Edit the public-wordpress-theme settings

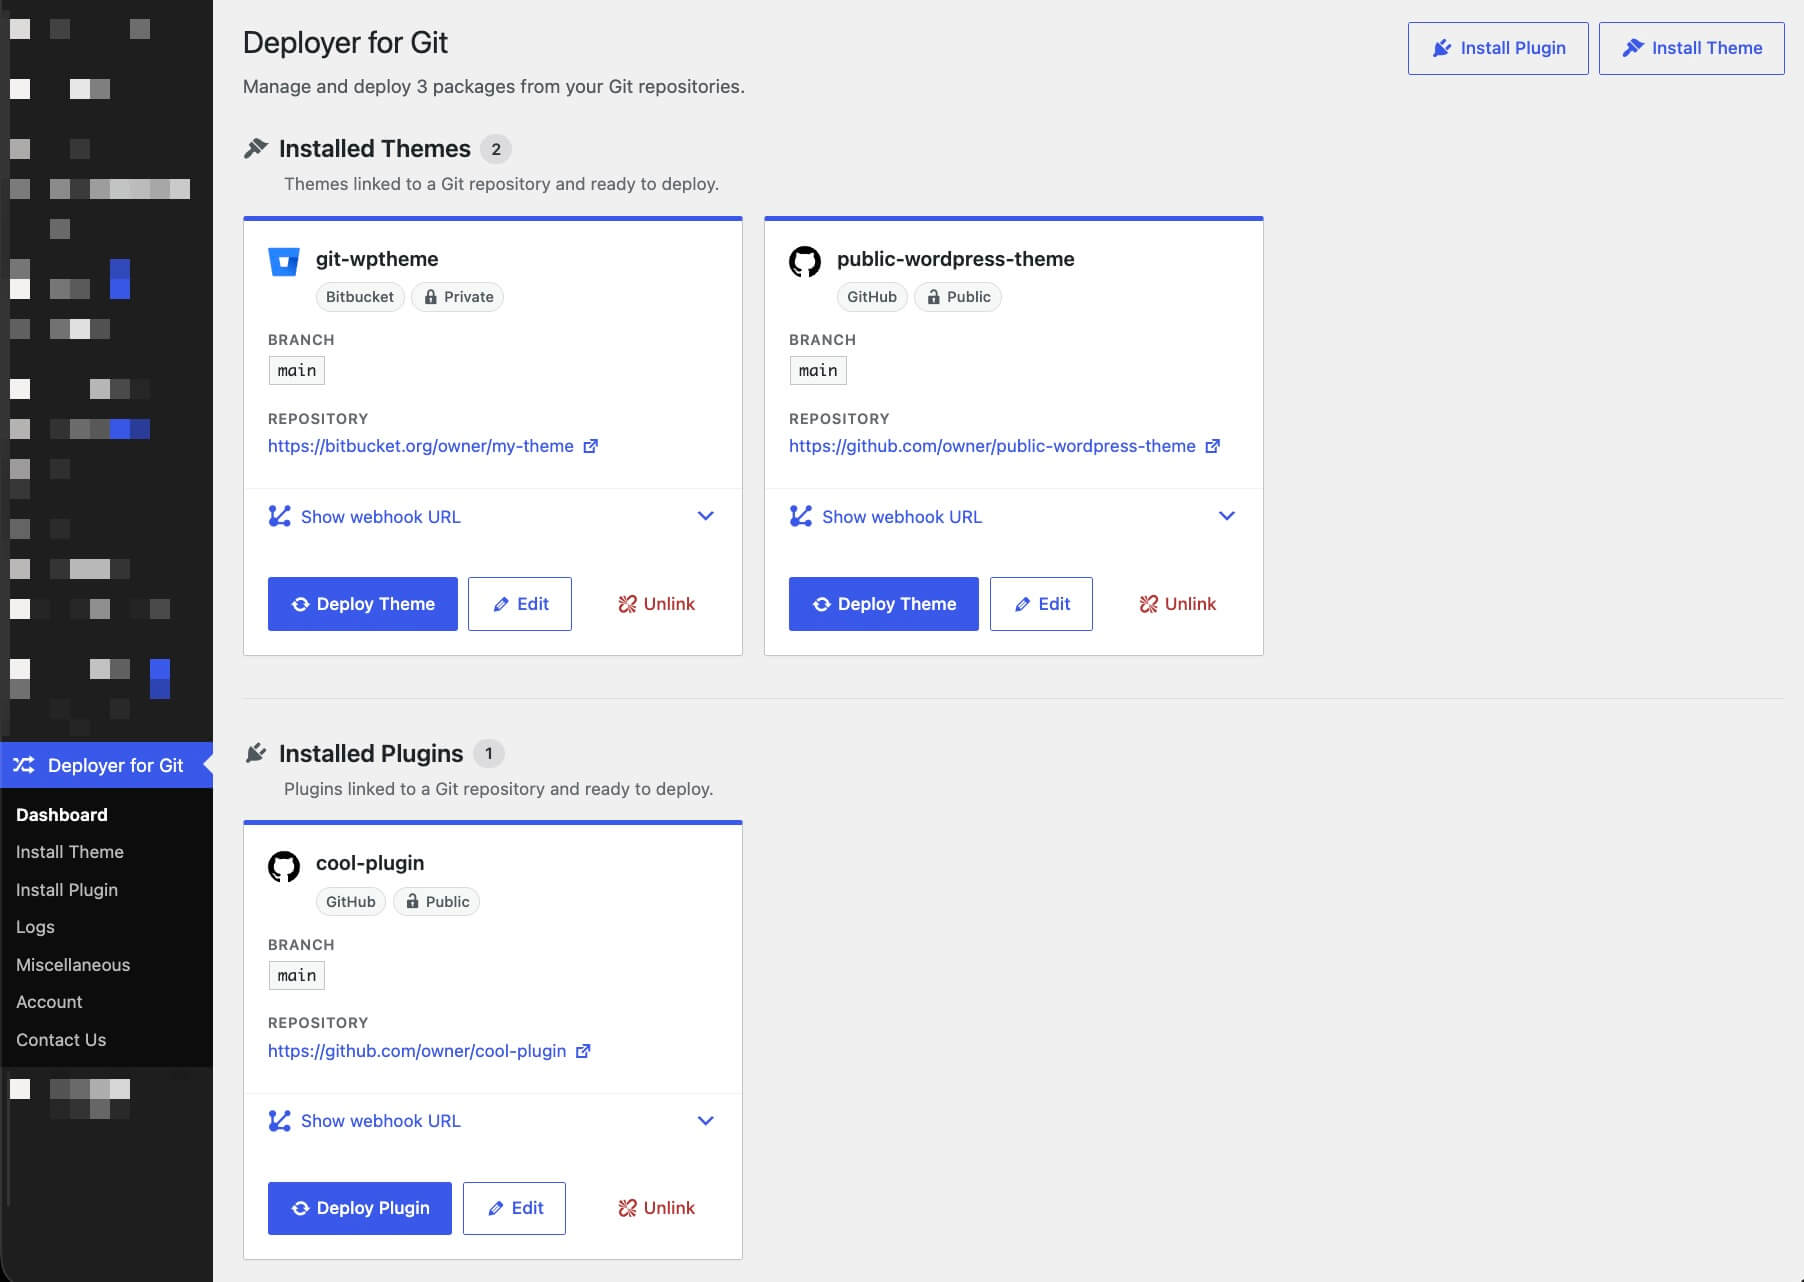1041,604
